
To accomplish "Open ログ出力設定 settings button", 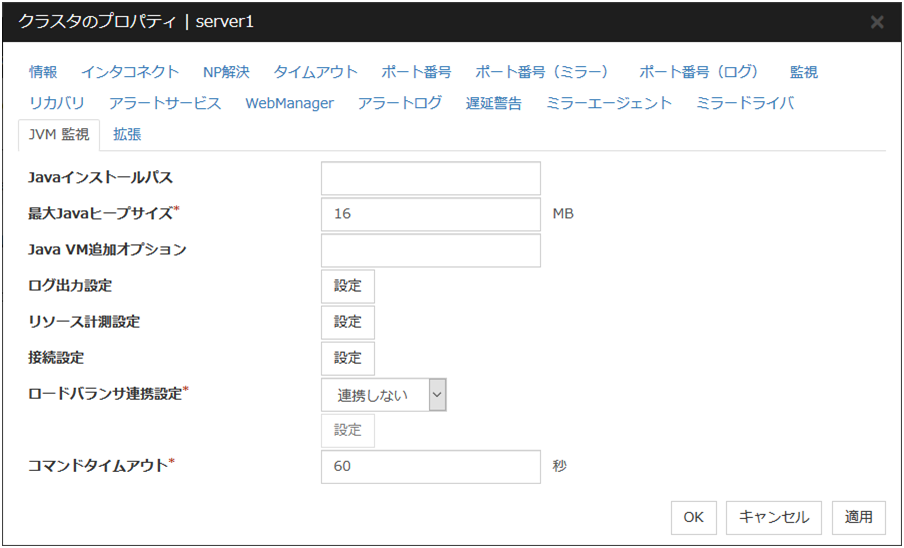I will click(347, 286).
